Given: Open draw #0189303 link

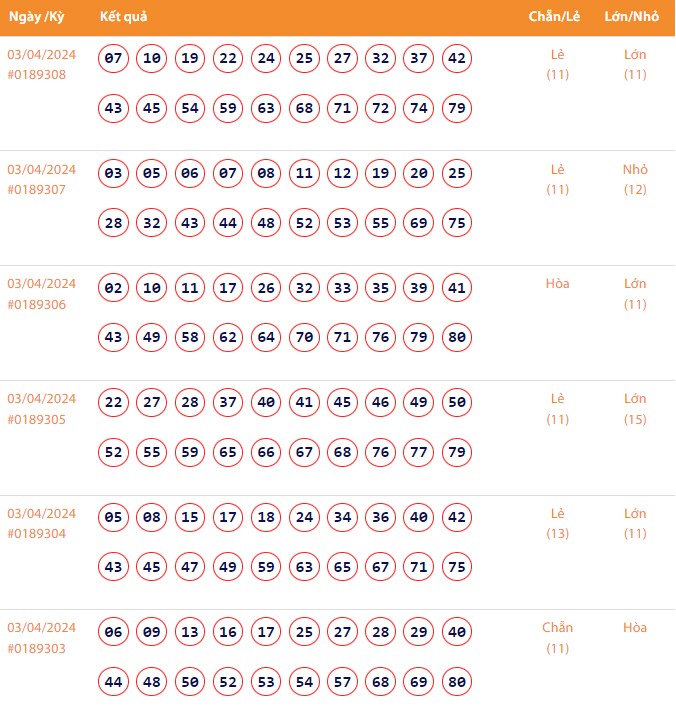Looking at the screenshot, I should [37, 648].
